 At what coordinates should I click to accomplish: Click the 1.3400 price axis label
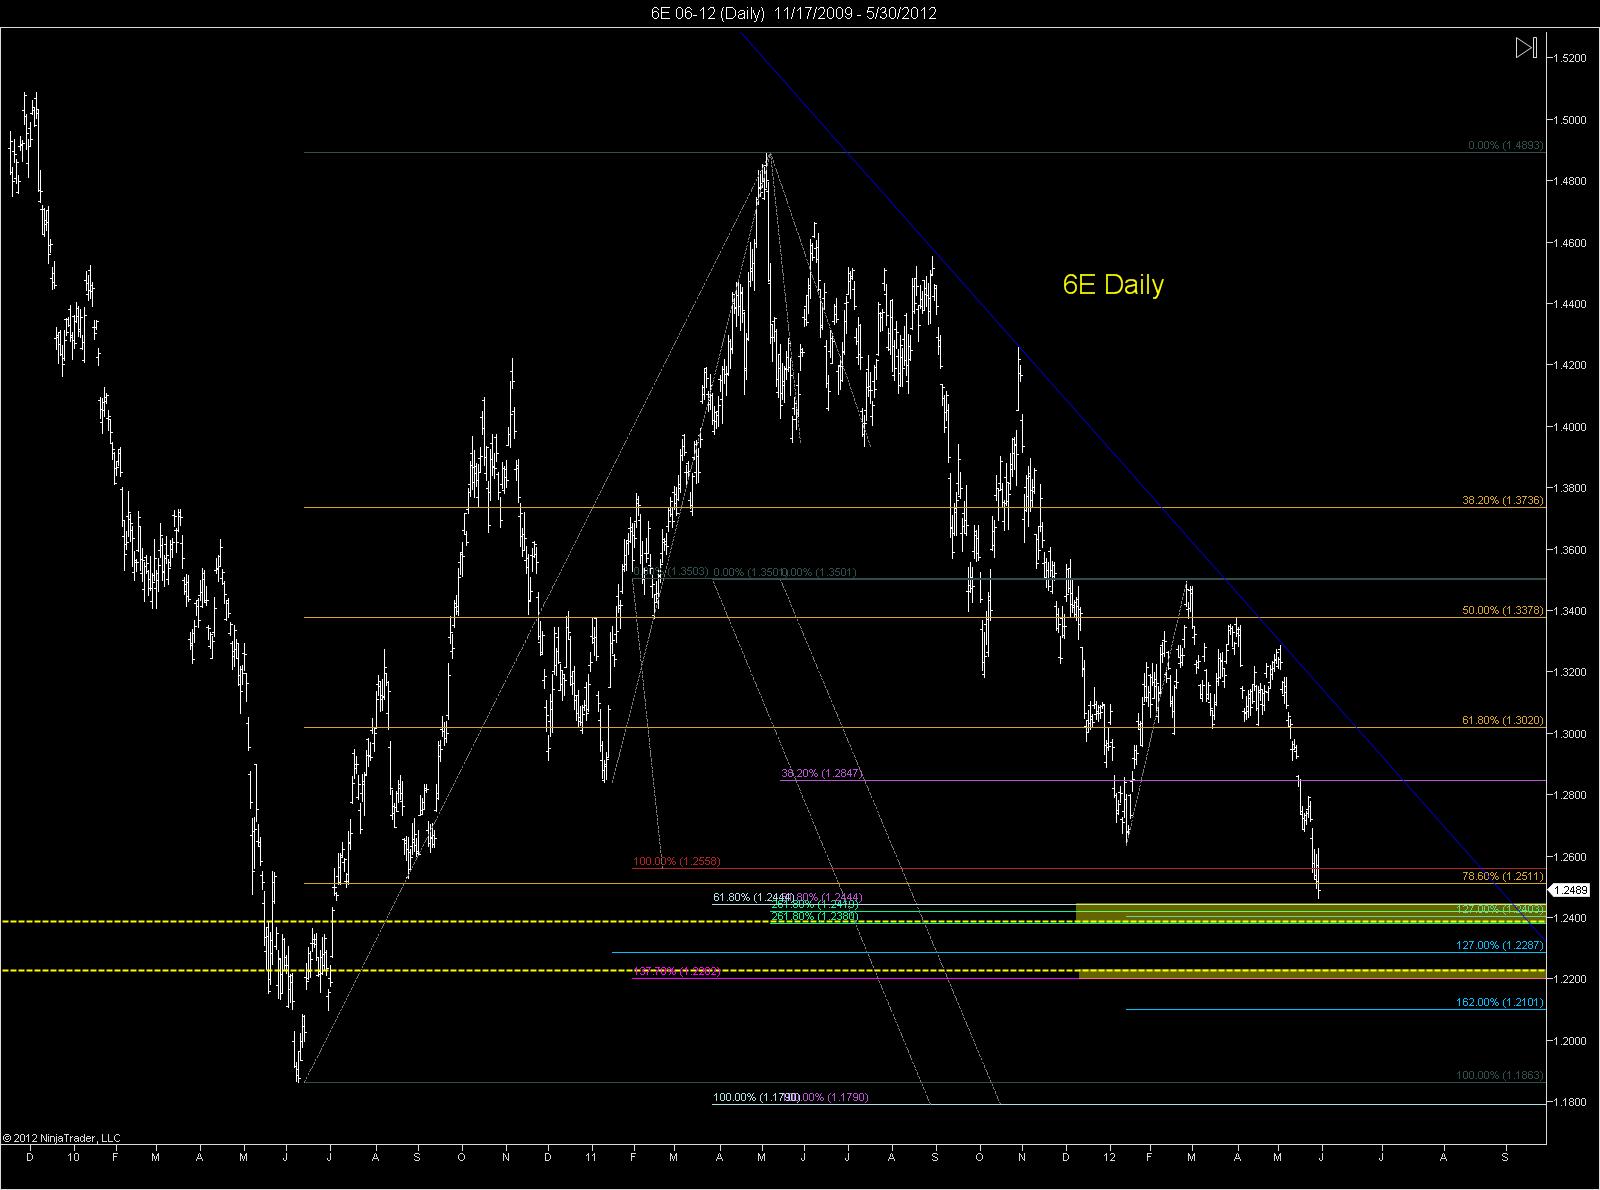pos(1569,611)
